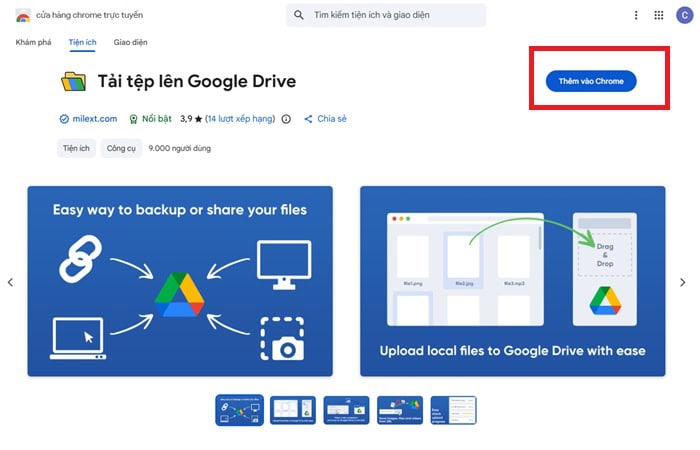Screen dimensions: 700x450
Task: Switch to the Khám phá tab
Action: [x=33, y=42]
